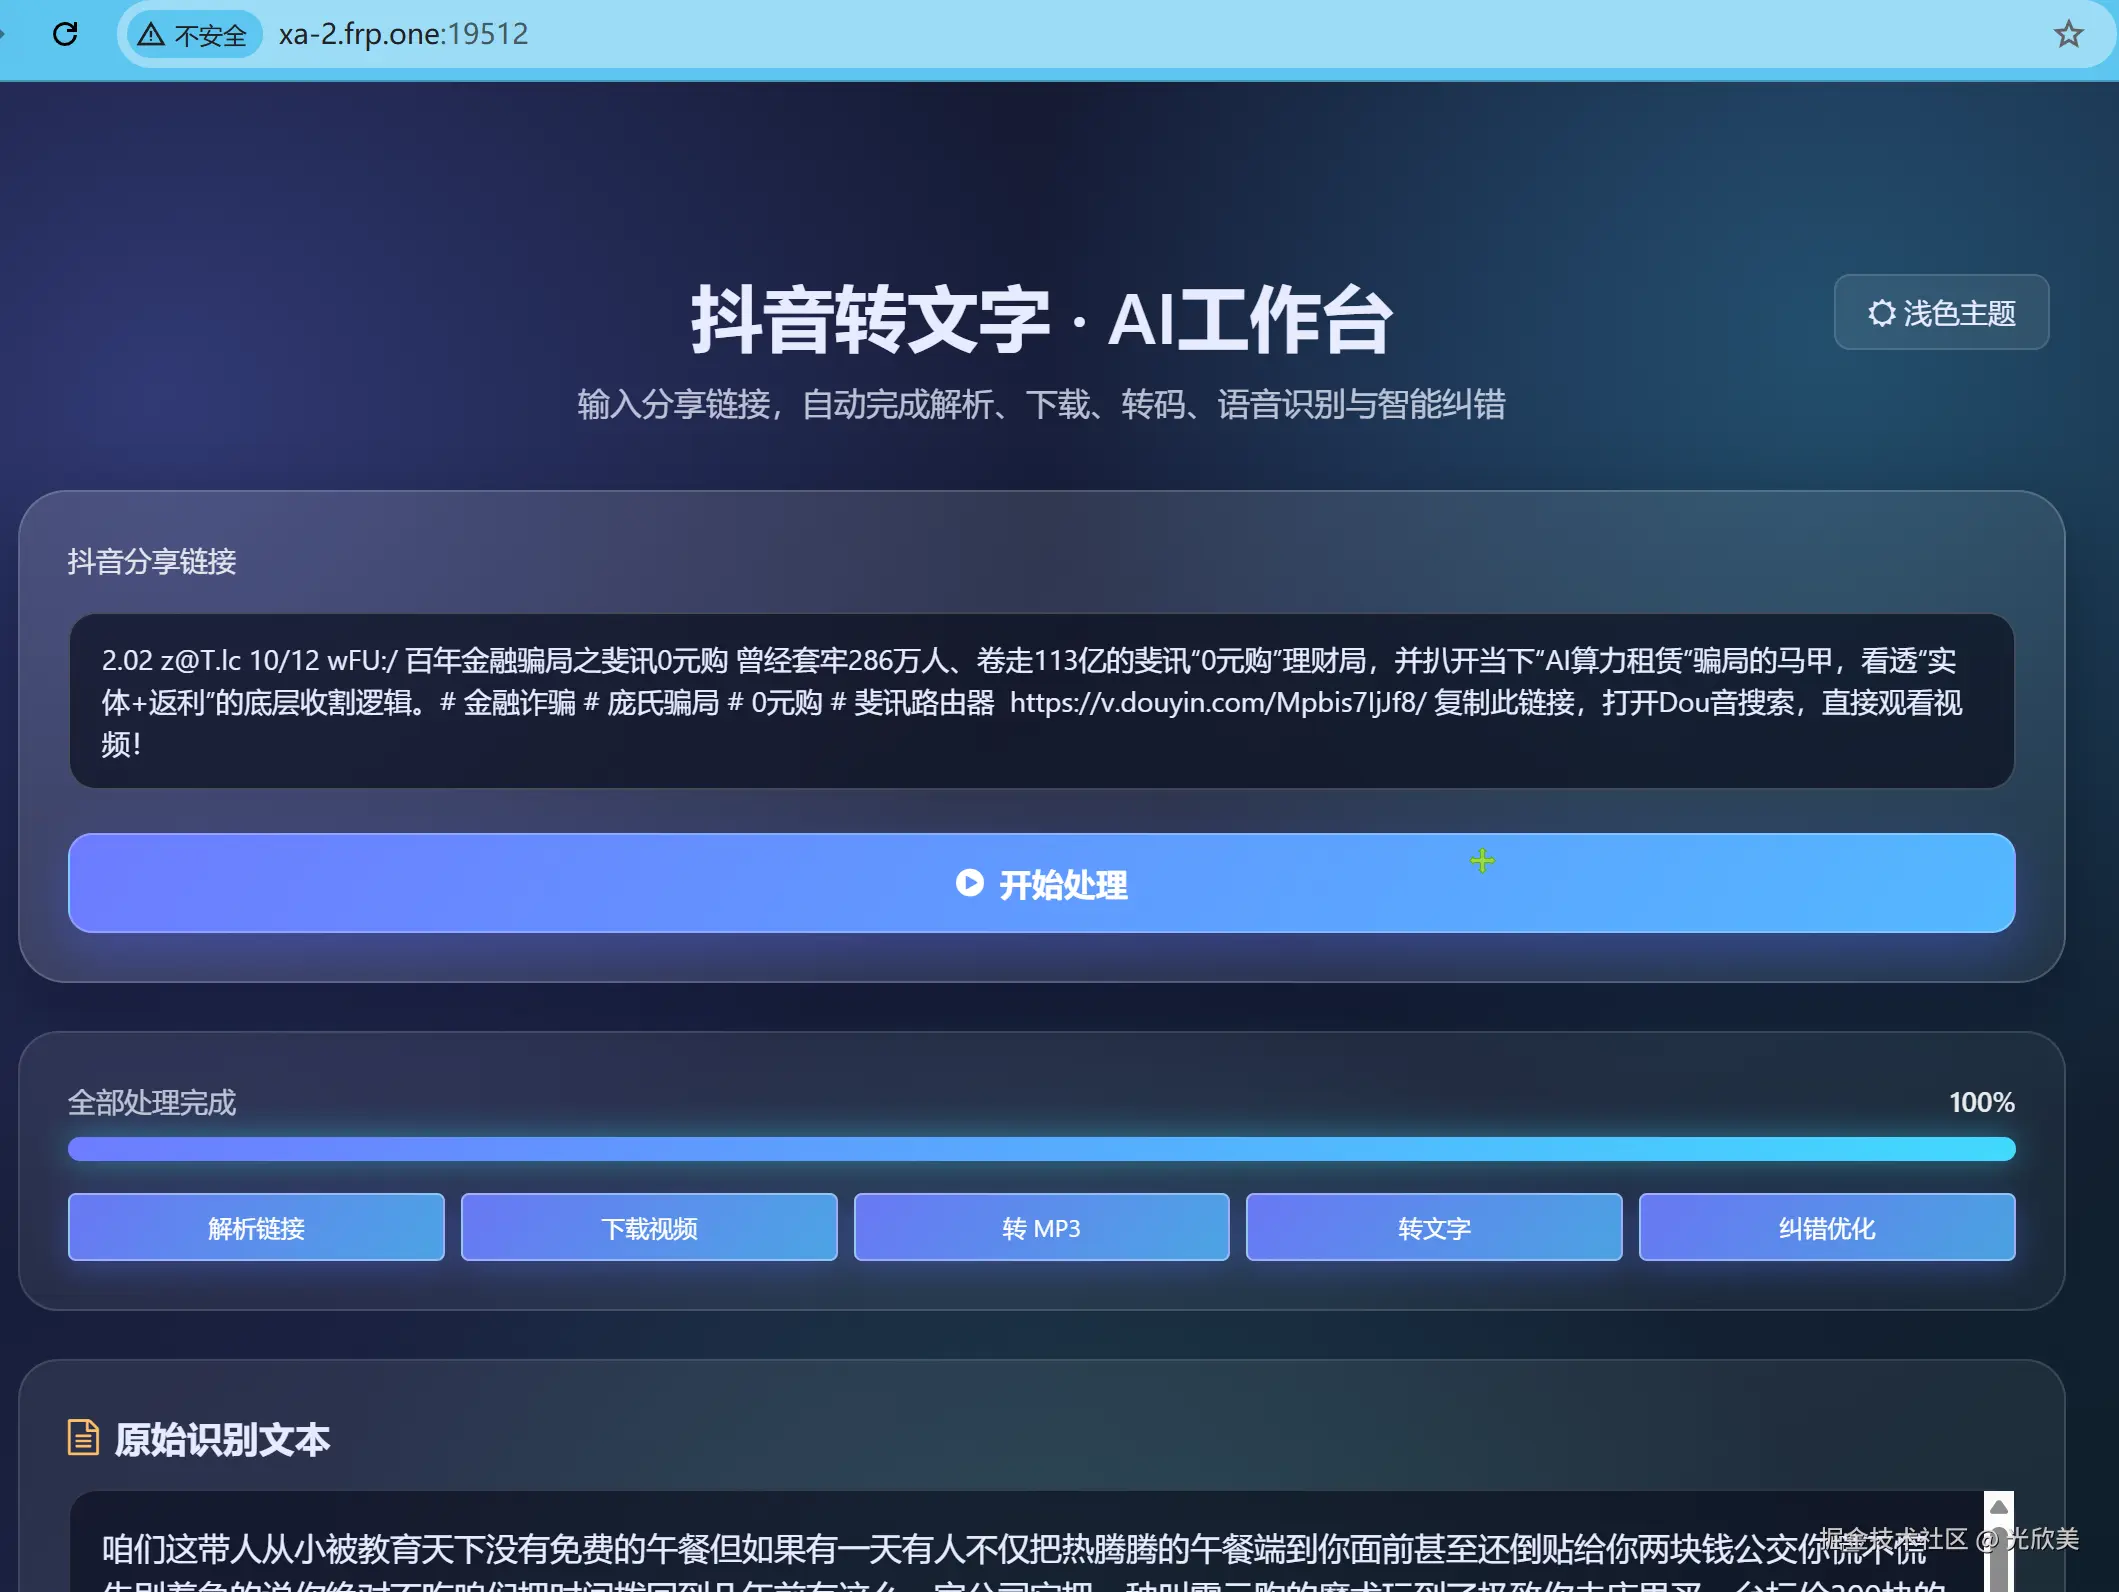Click the play icon on 开始处理 button
The width and height of the screenshot is (2119, 1592).
[969, 884]
